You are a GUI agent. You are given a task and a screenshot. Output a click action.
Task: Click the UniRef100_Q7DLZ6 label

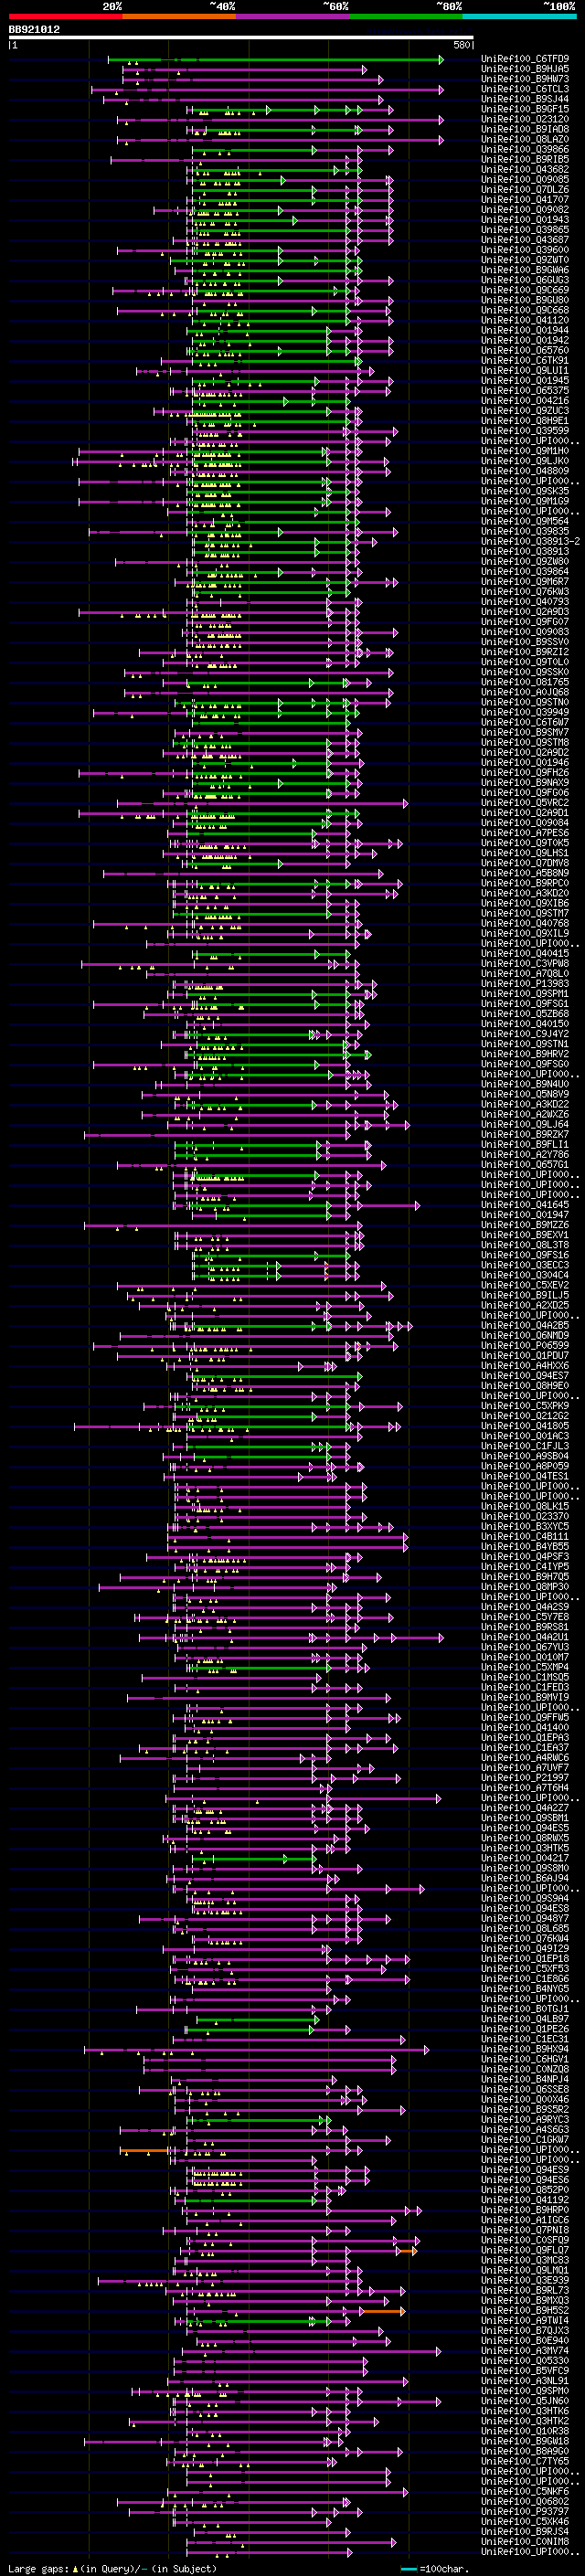(525, 189)
